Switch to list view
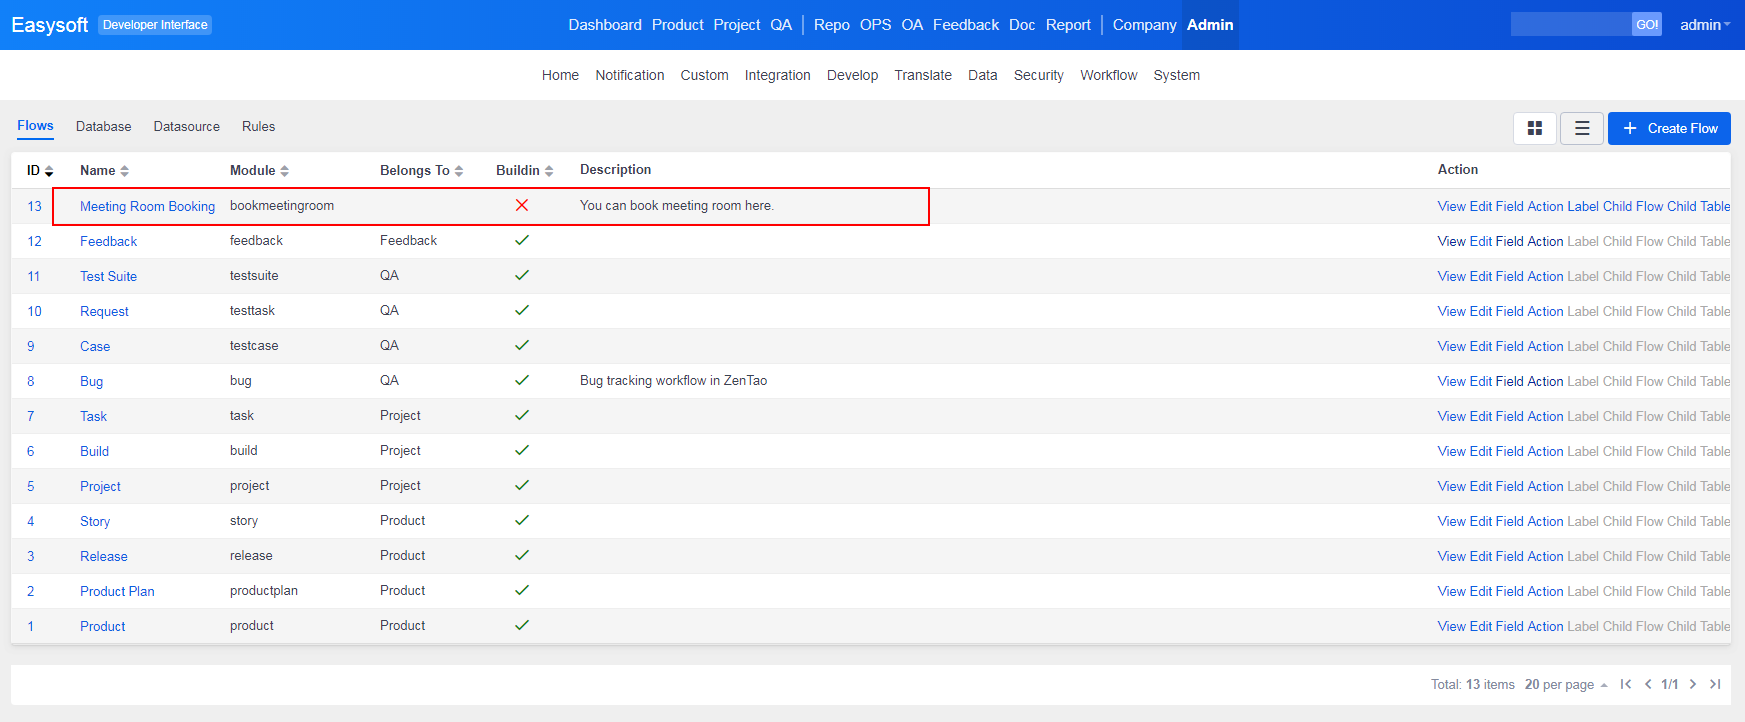Image resolution: width=1745 pixels, height=722 pixels. click(x=1582, y=128)
